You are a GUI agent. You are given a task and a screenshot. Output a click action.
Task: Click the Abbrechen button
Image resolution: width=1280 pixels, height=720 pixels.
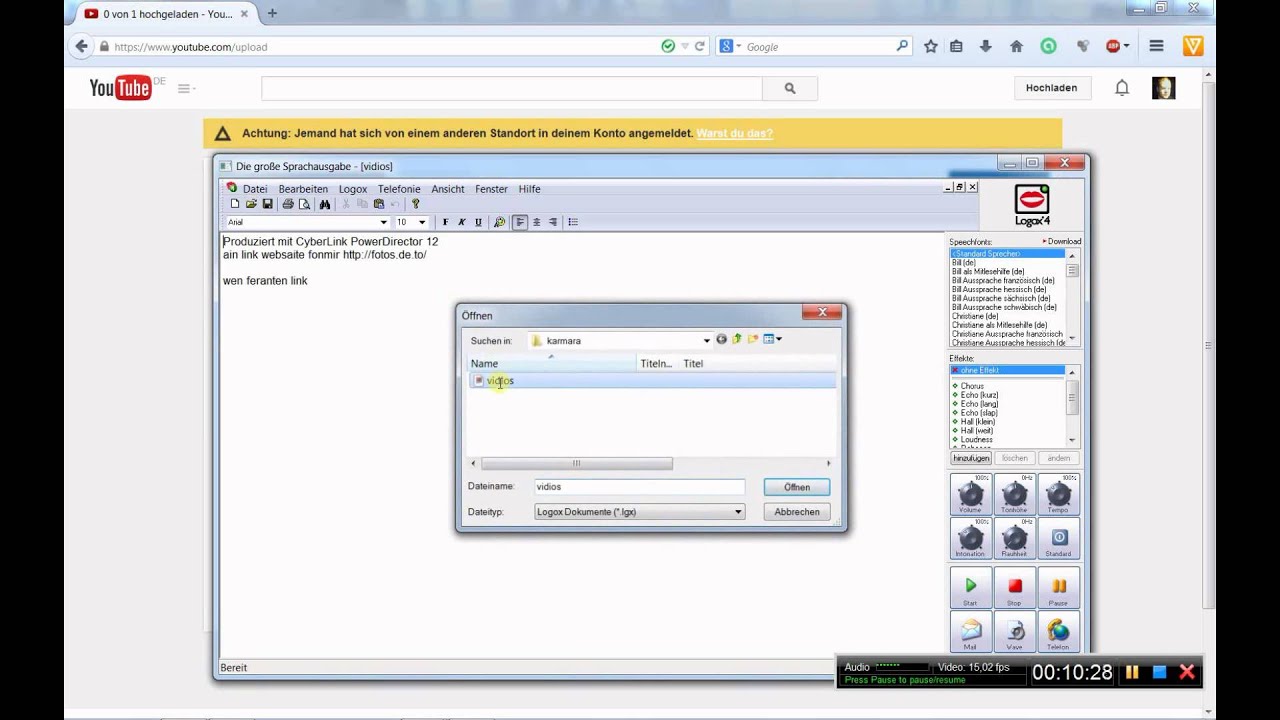[797, 512]
